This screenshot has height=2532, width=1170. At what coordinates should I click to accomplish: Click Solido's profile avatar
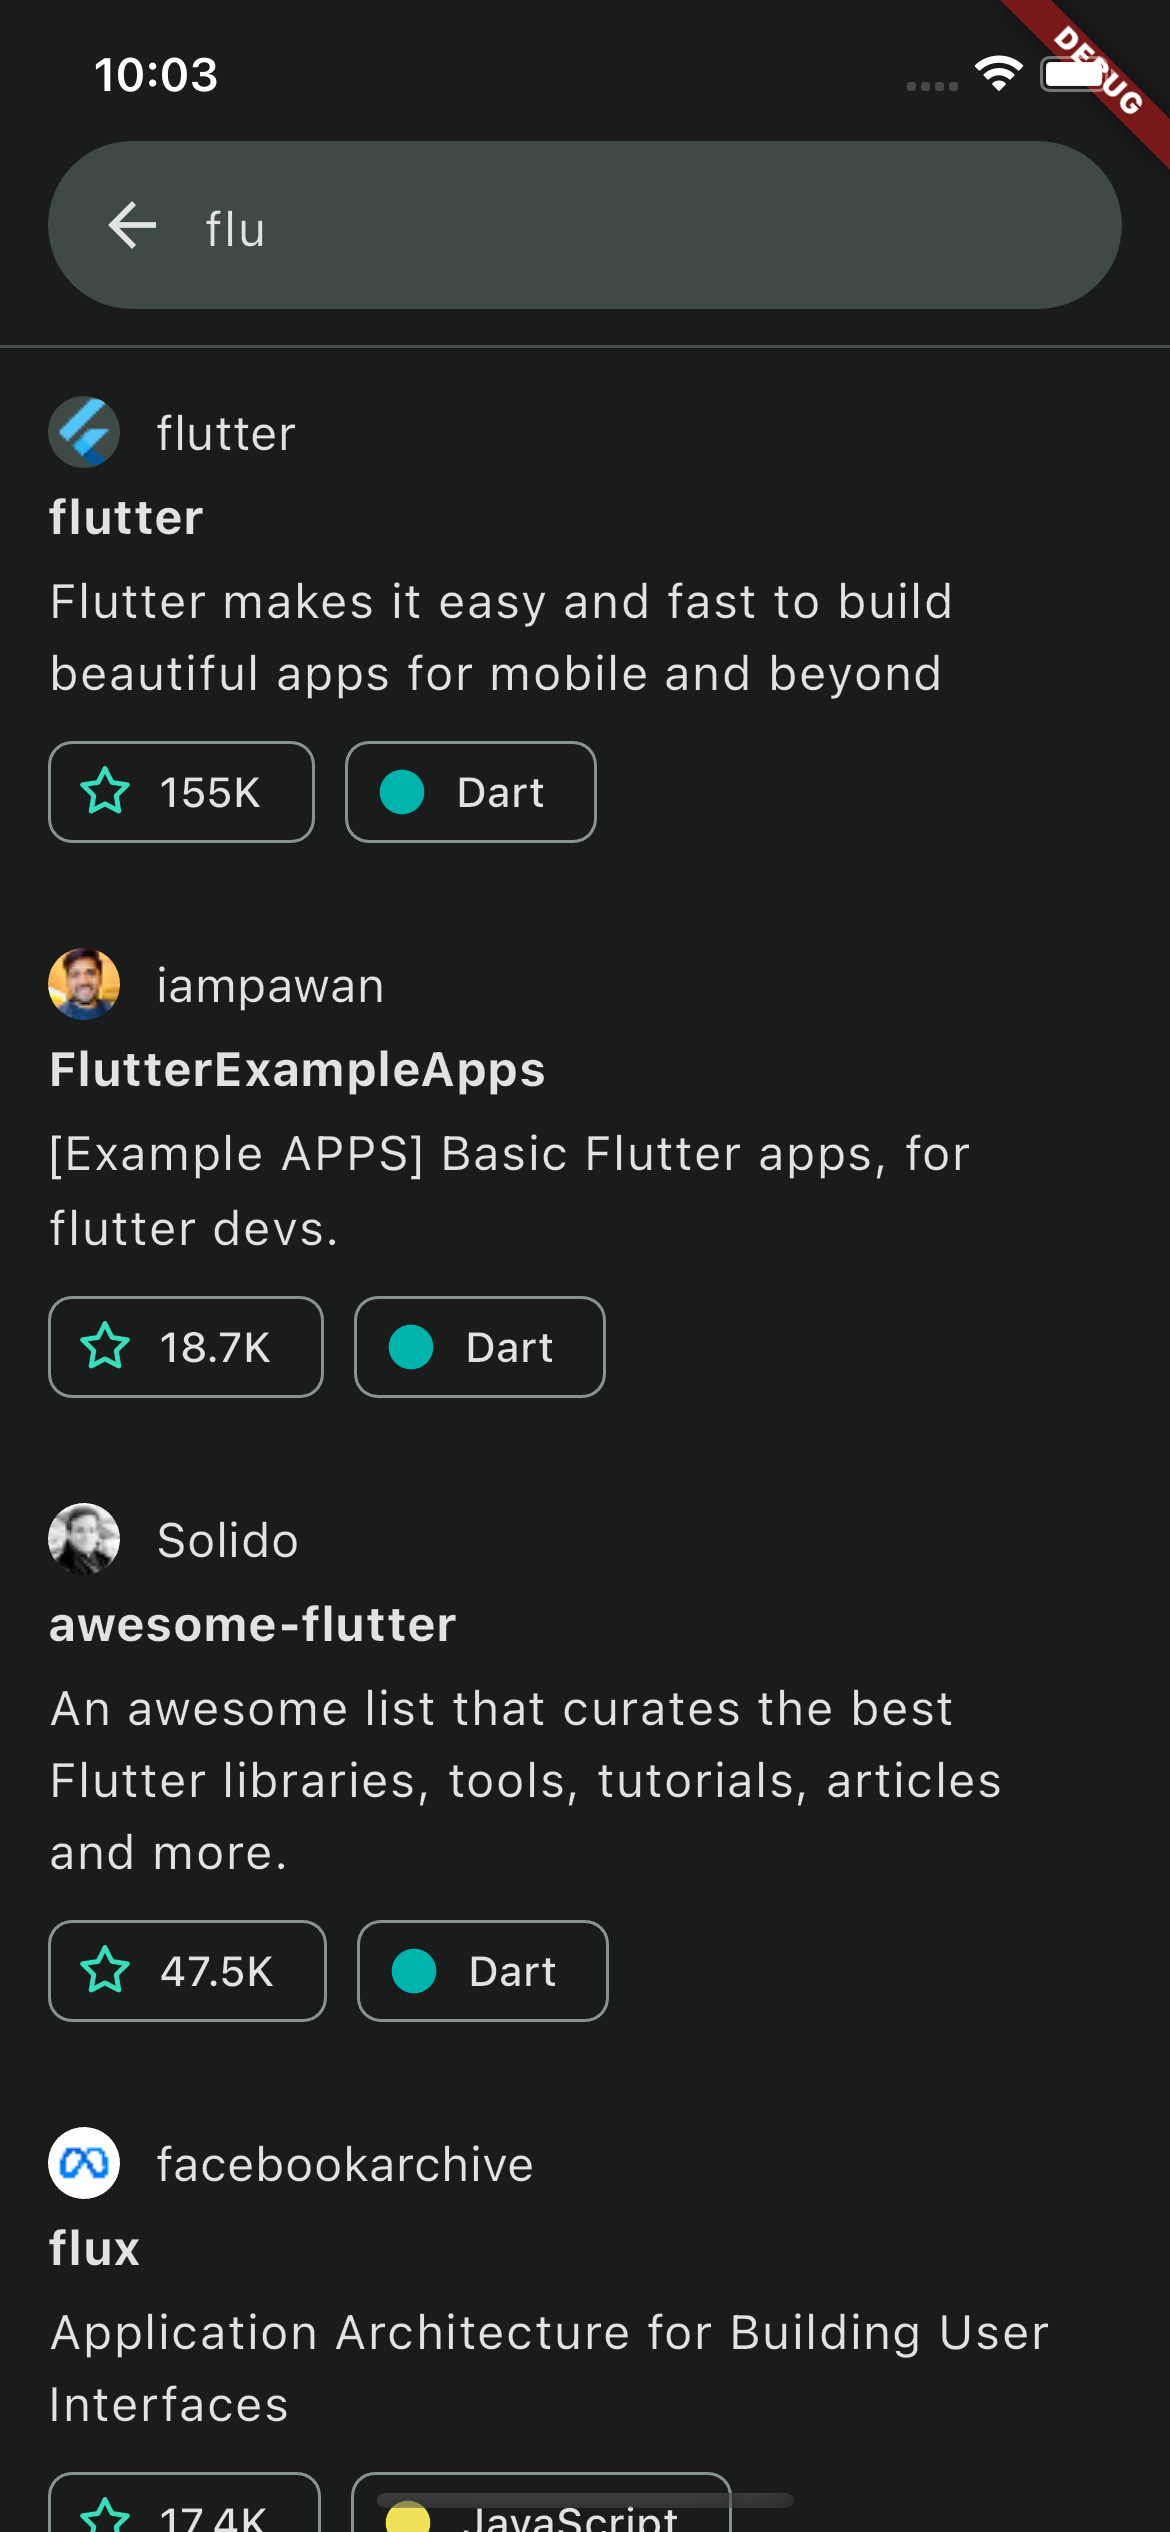tap(84, 1538)
